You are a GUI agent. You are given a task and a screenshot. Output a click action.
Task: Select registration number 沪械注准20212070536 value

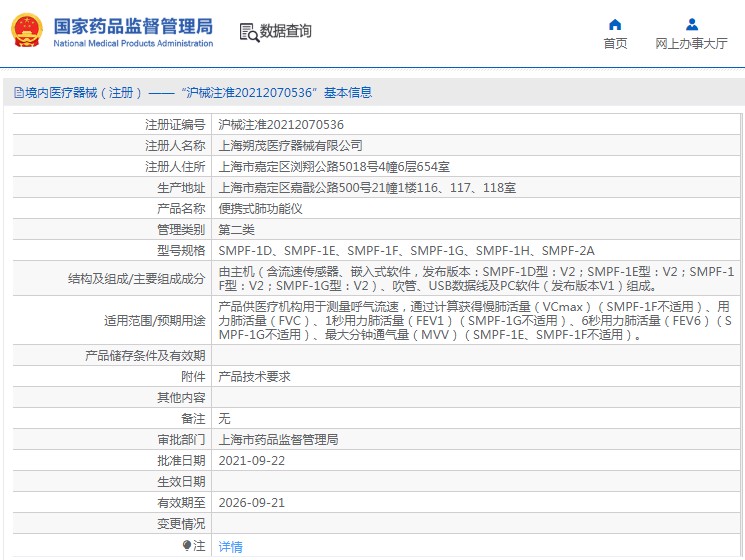click(x=281, y=124)
